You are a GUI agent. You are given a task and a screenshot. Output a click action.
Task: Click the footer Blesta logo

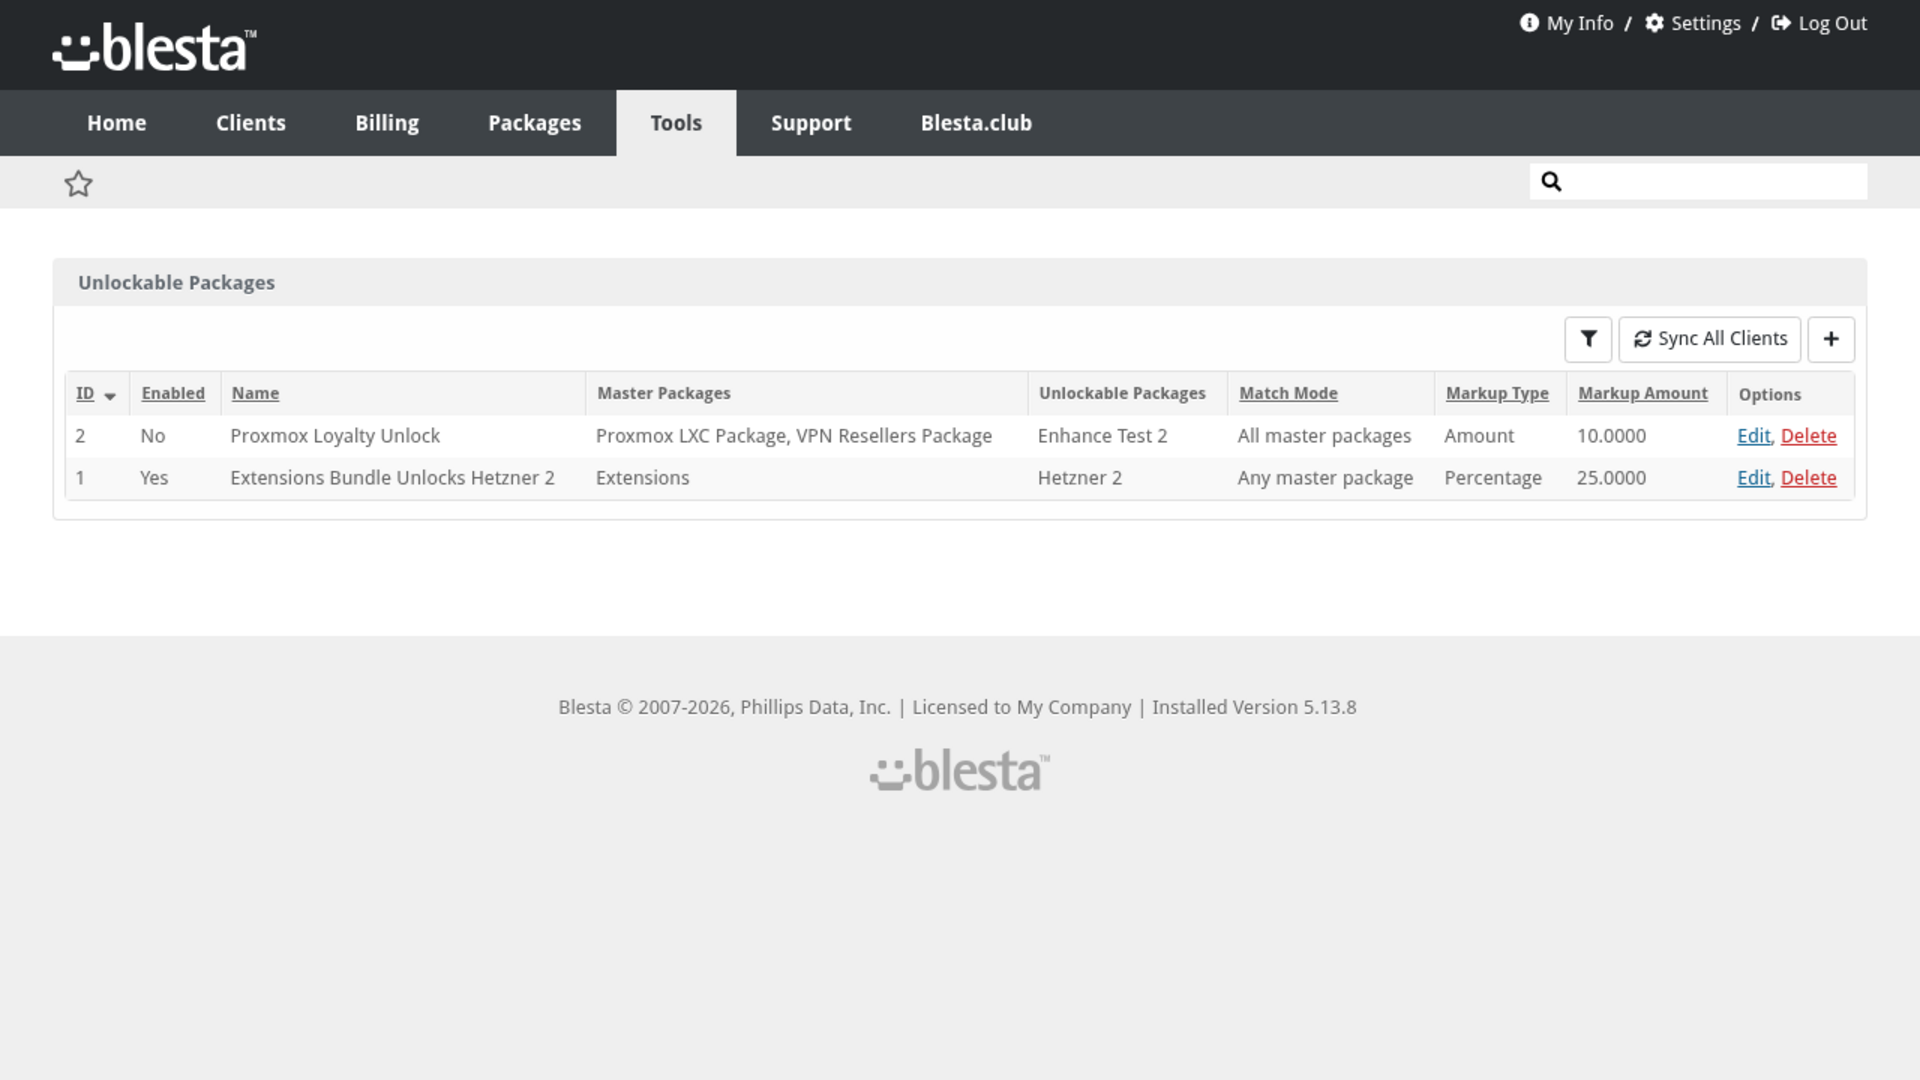(x=960, y=771)
